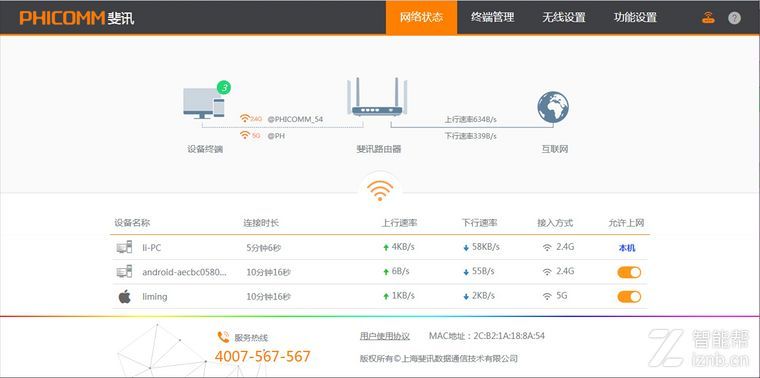Click the 4KB/s upload speed value
This screenshot has height=378, width=760.
(x=403, y=247)
